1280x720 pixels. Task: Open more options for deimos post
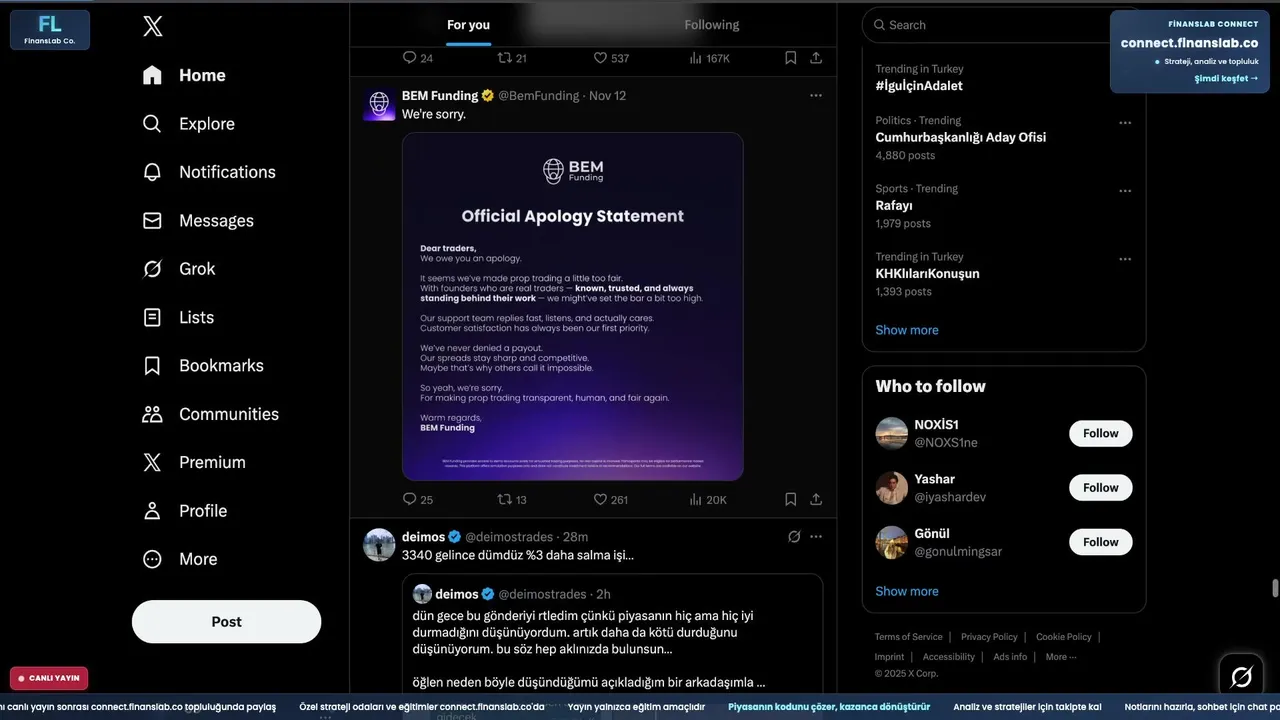[x=816, y=537]
